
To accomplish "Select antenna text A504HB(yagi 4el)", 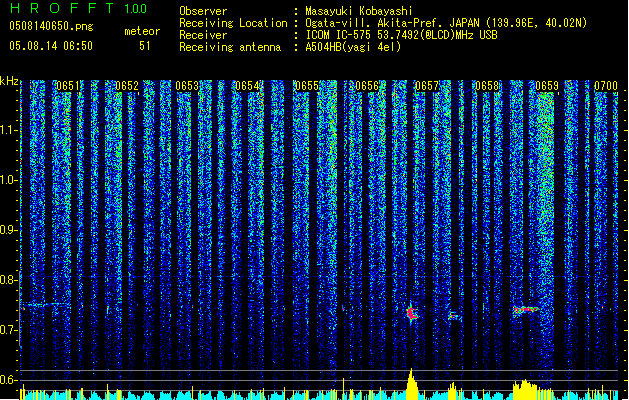I will [353, 47].
